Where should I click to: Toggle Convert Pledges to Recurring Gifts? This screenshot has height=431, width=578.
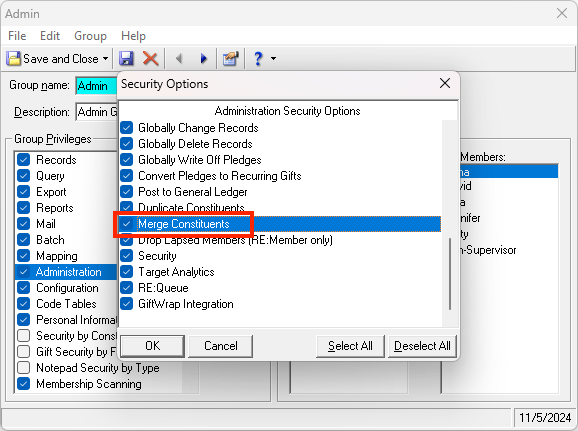126,175
